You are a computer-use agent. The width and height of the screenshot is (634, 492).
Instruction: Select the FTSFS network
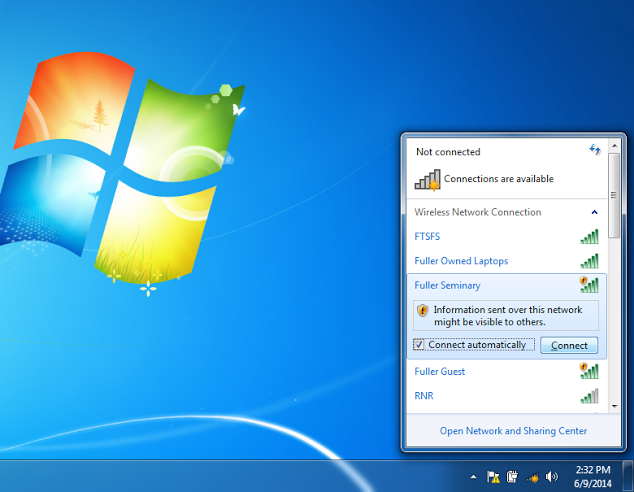click(506, 236)
